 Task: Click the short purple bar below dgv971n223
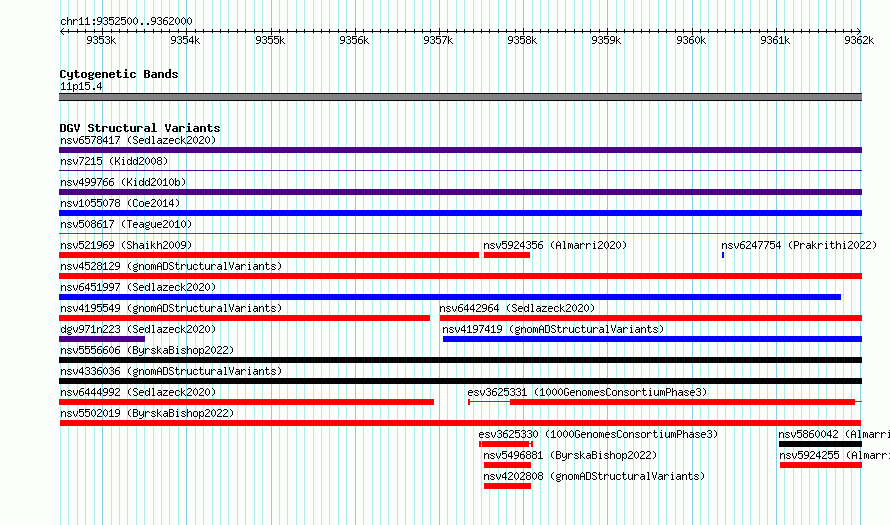pos(102,339)
